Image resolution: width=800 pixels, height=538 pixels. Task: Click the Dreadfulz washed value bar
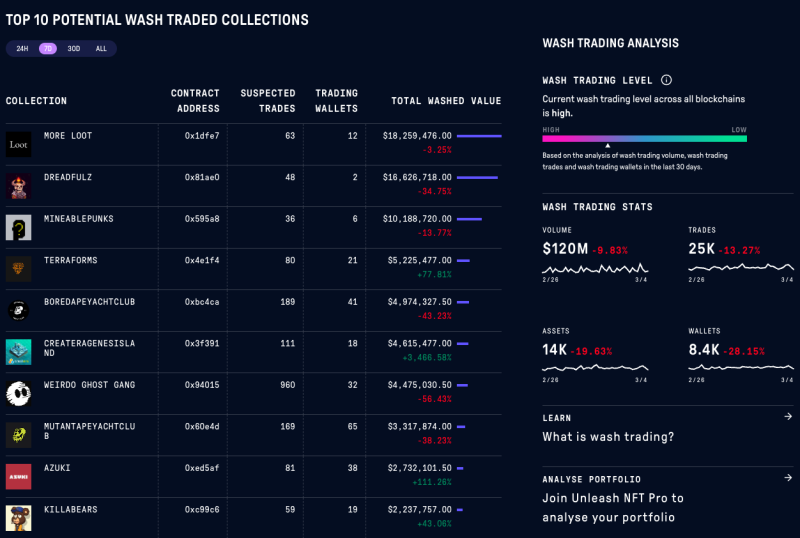pyautogui.click(x=477, y=178)
